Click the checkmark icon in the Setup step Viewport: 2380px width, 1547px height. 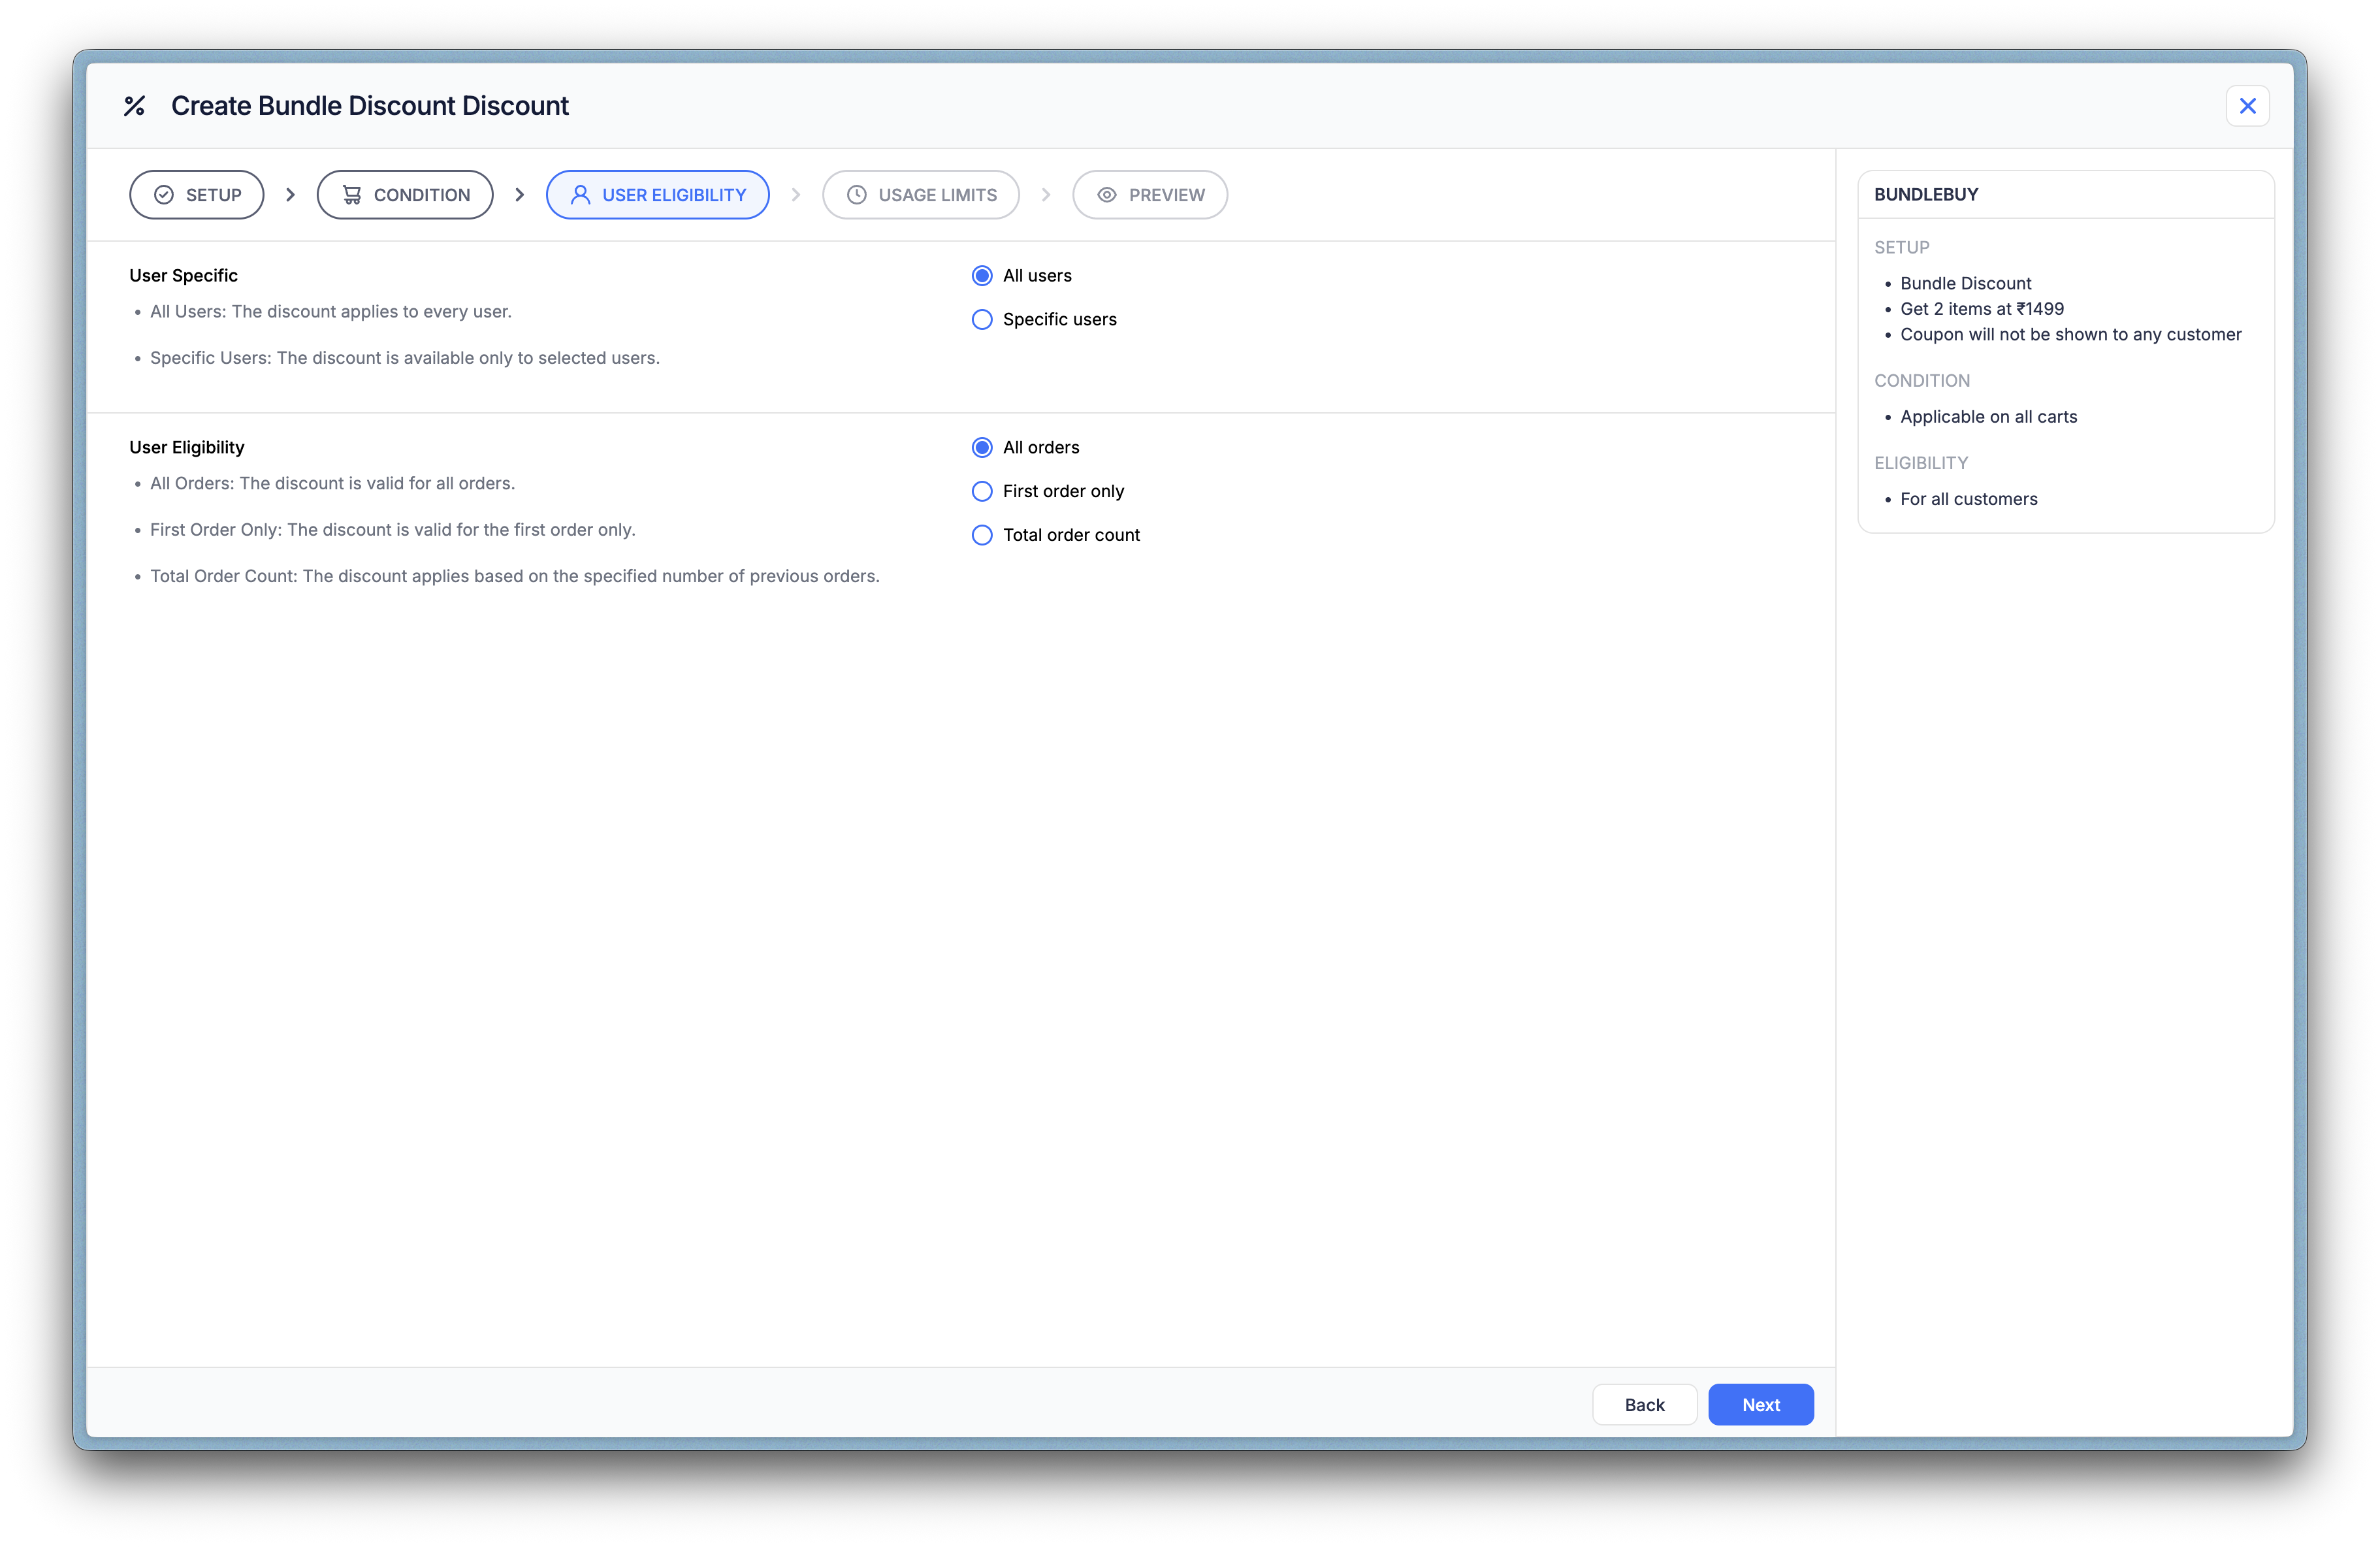point(164,195)
